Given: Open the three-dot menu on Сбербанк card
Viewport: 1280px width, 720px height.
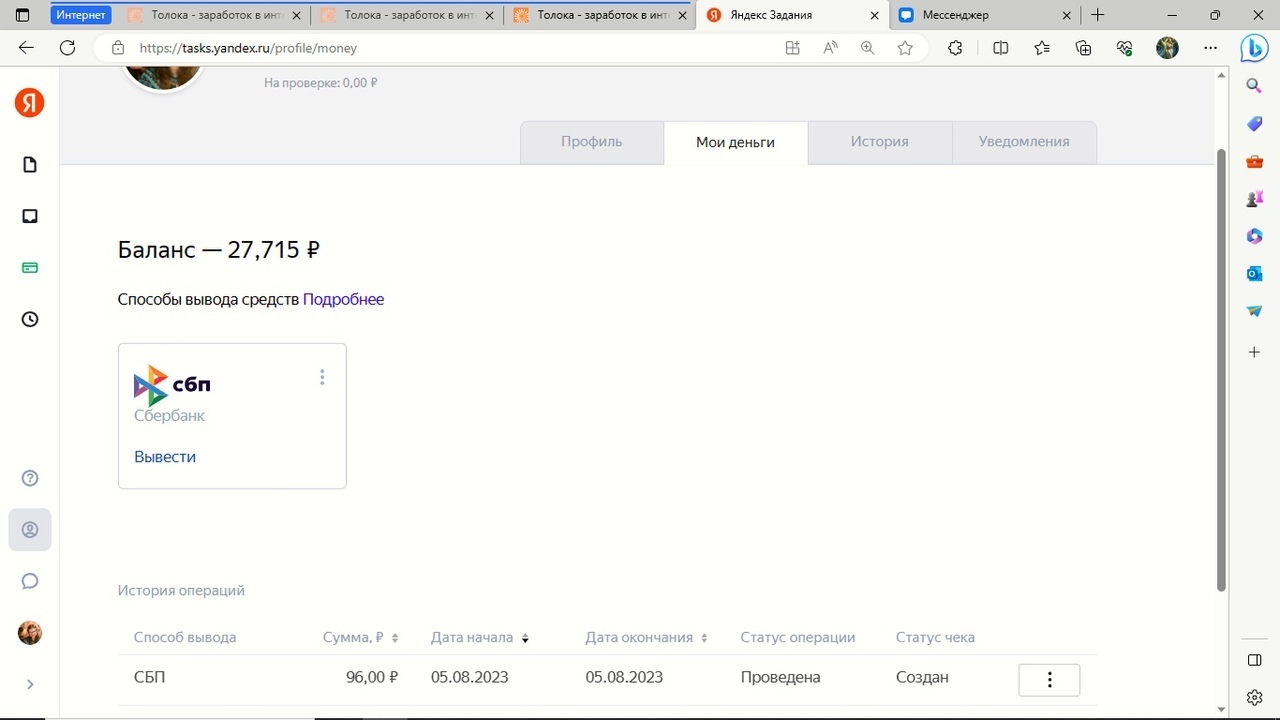Looking at the screenshot, I should coord(322,377).
